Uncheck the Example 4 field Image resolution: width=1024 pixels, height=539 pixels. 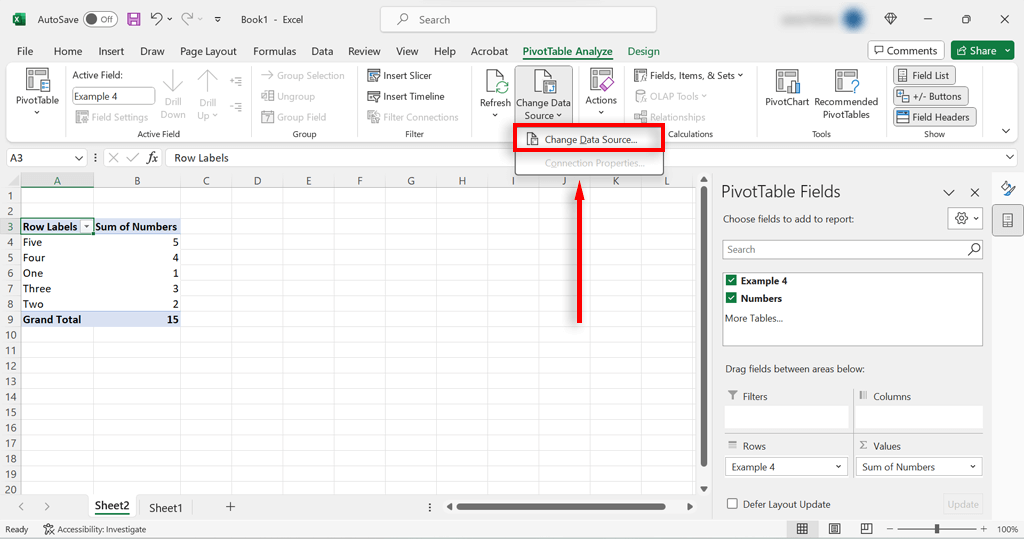[731, 280]
